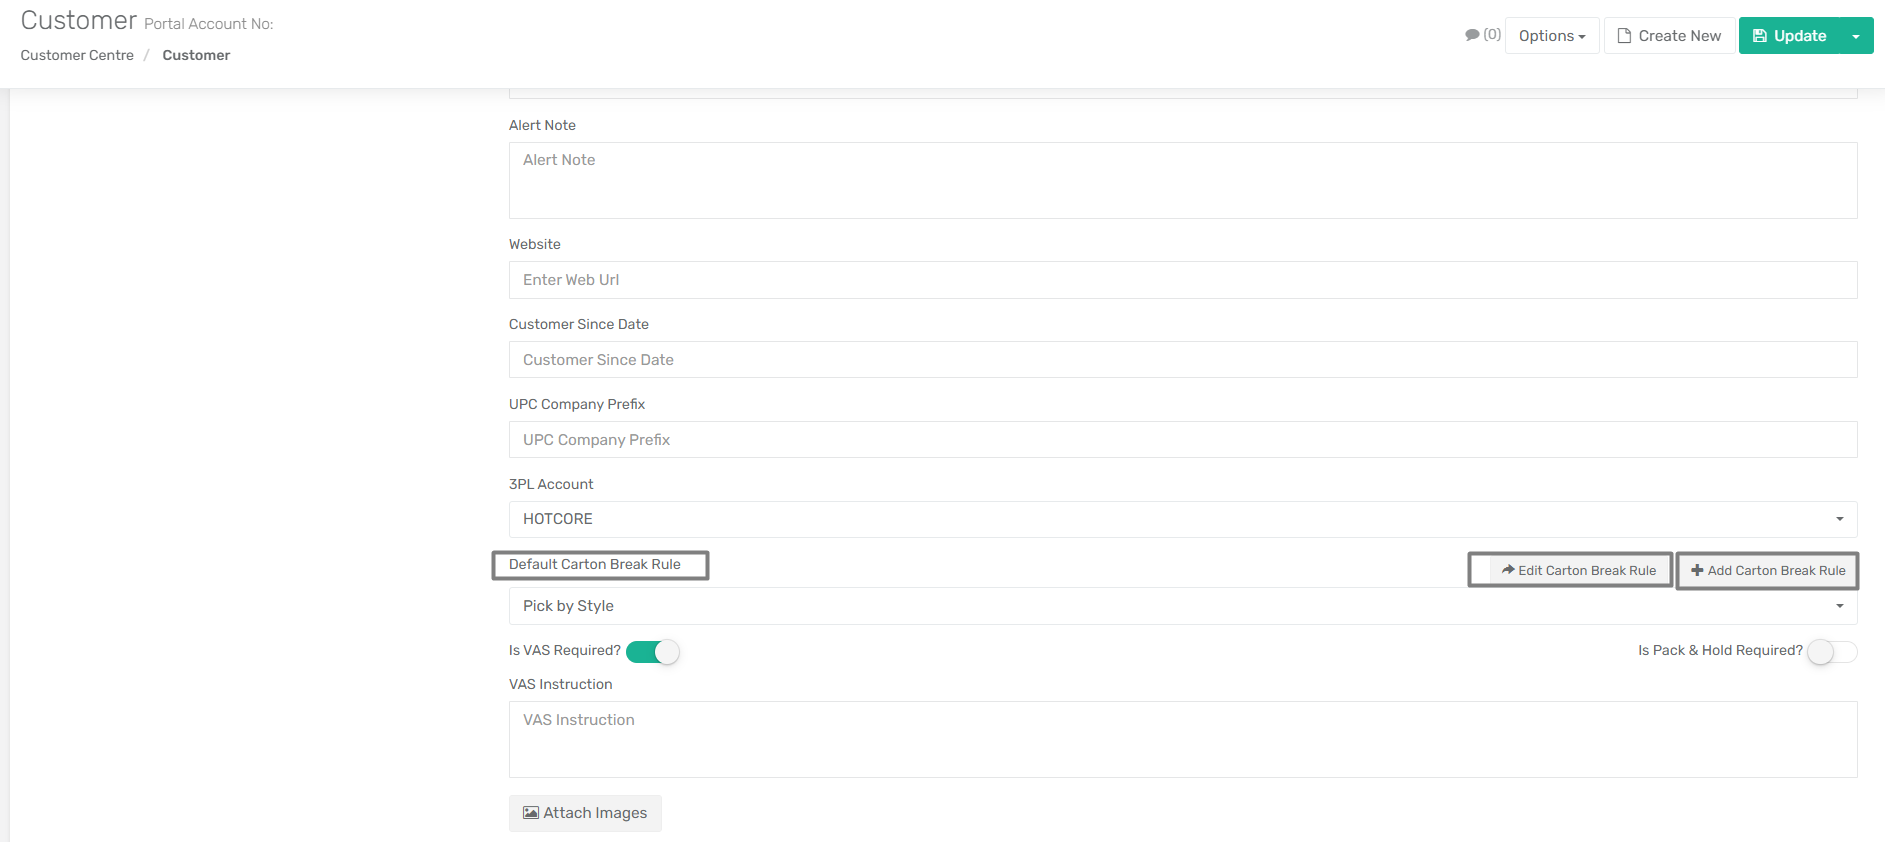Image resolution: width=1885 pixels, height=842 pixels.
Task: Click the Is VAS Required? label
Action: (x=565, y=650)
